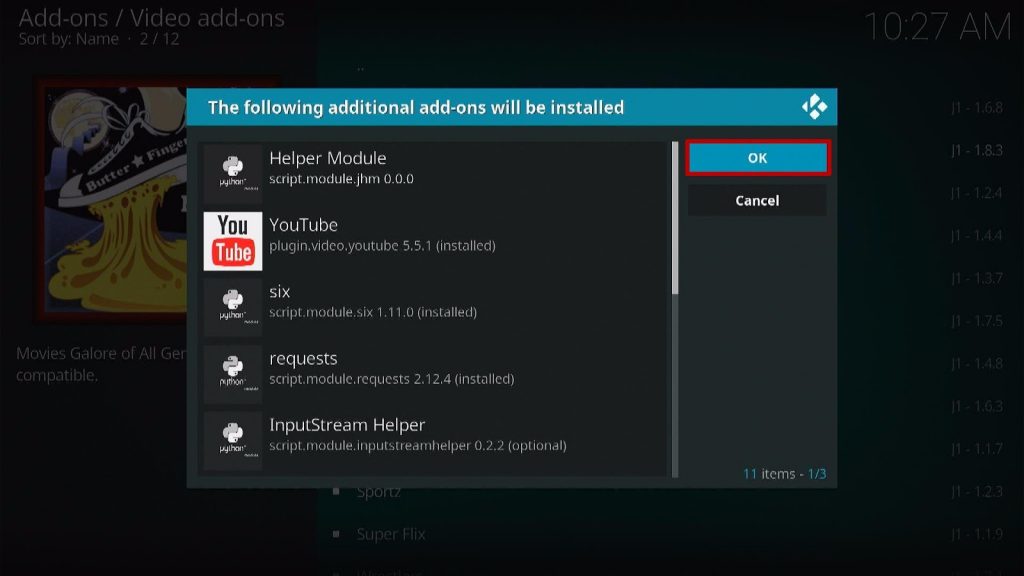Select the requests list entry
1024x576 pixels.
pyautogui.click(x=434, y=374)
